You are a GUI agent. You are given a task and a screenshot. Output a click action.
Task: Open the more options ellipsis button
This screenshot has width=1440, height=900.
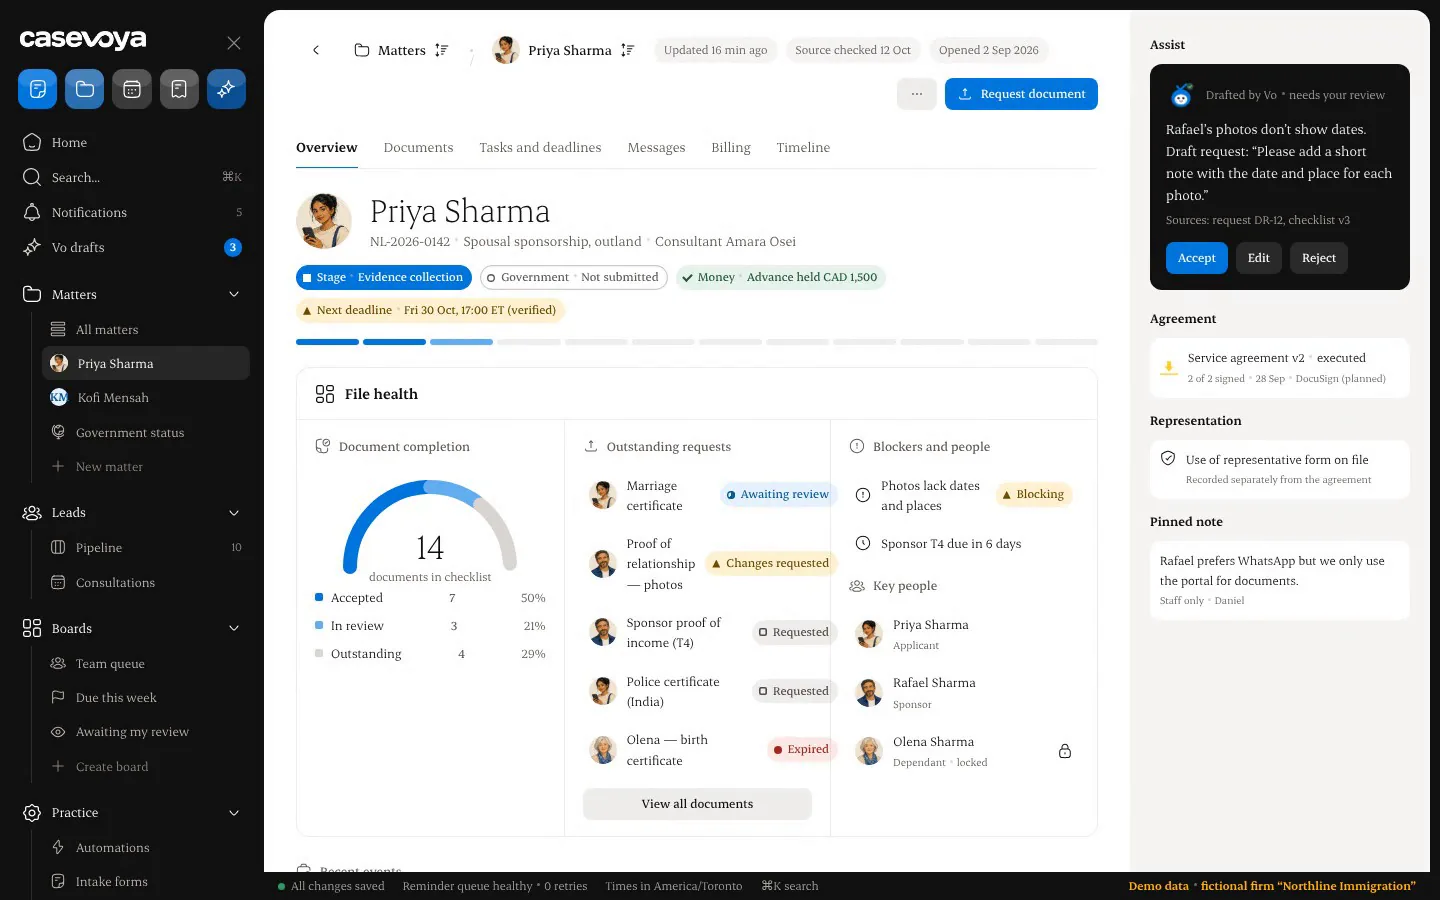[x=917, y=94]
